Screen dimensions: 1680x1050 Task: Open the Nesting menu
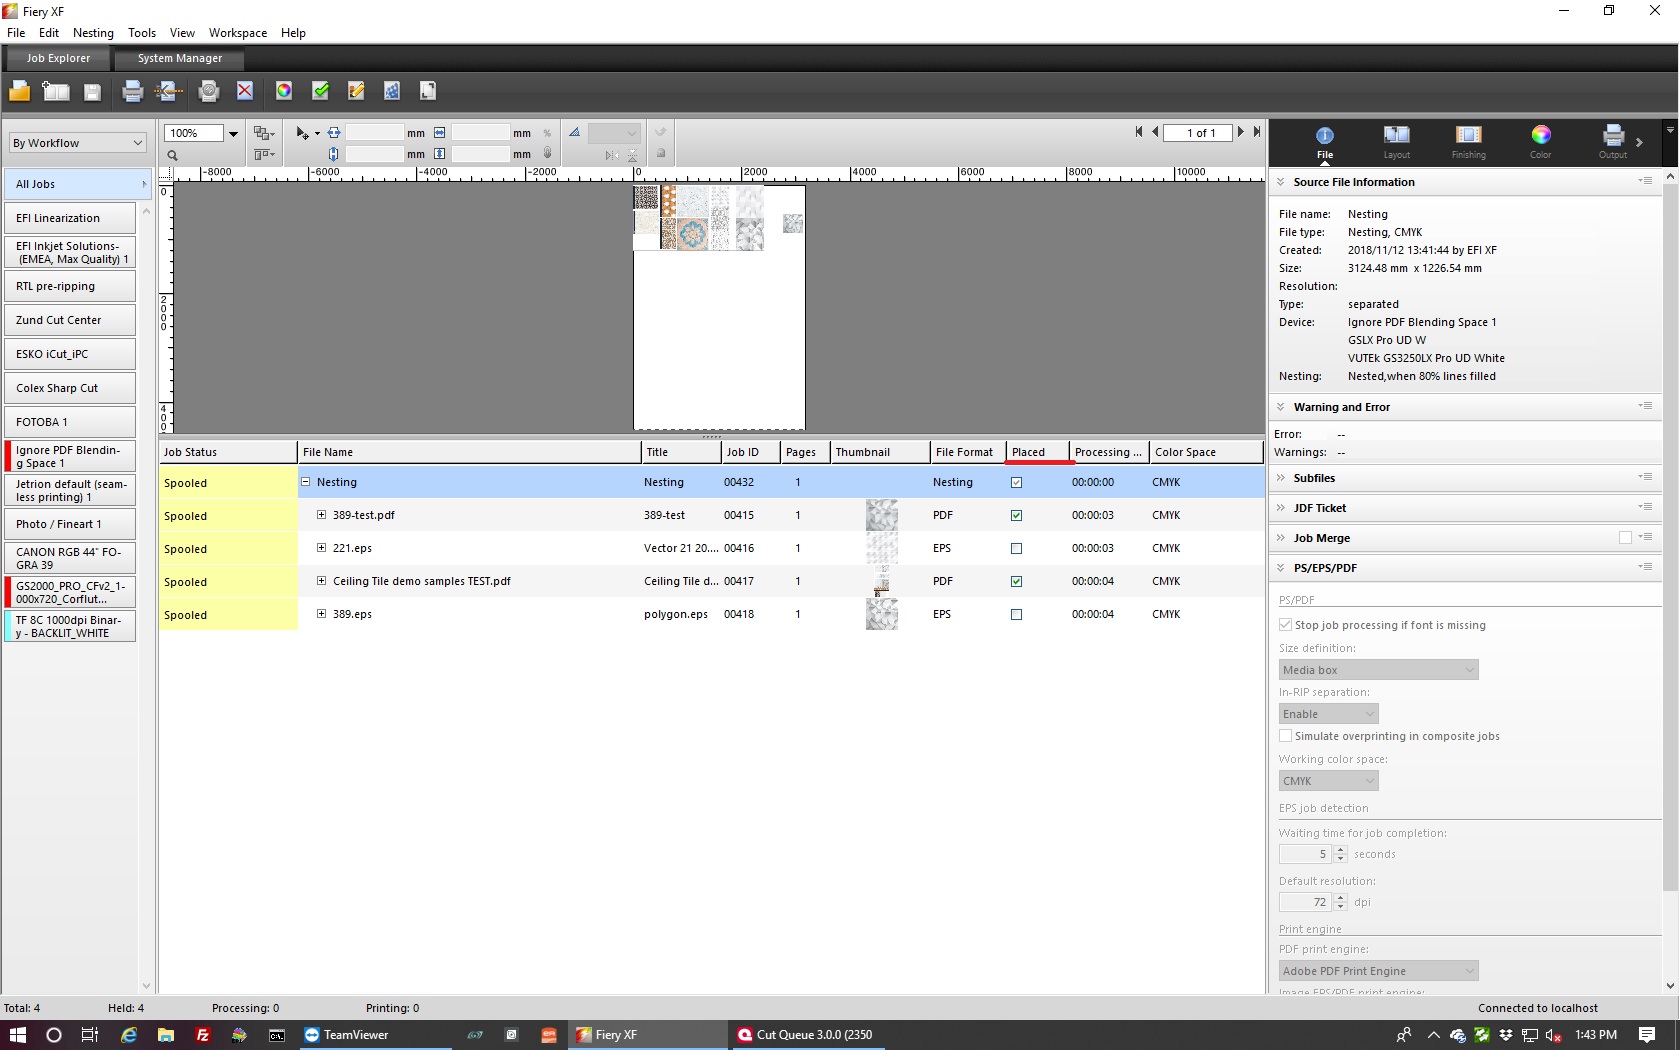93,33
